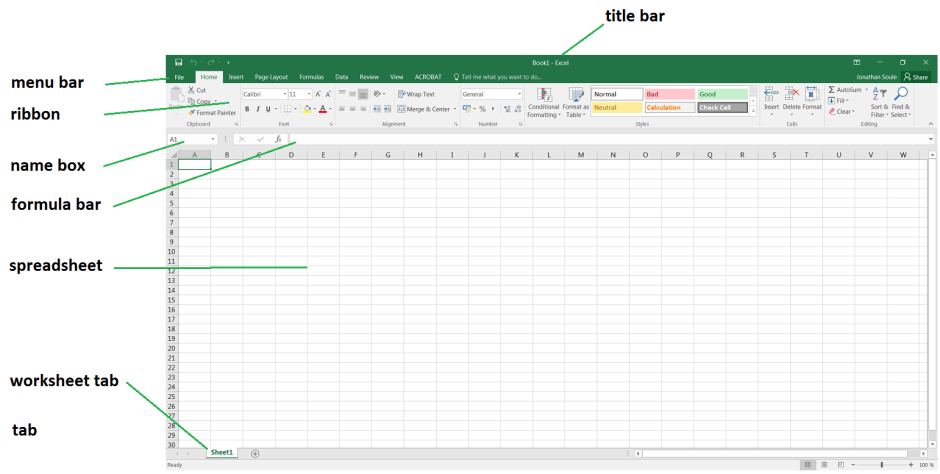The image size is (940, 474).
Task: Toggle Align Right horizontal alignment
Action: pos(363,109)
